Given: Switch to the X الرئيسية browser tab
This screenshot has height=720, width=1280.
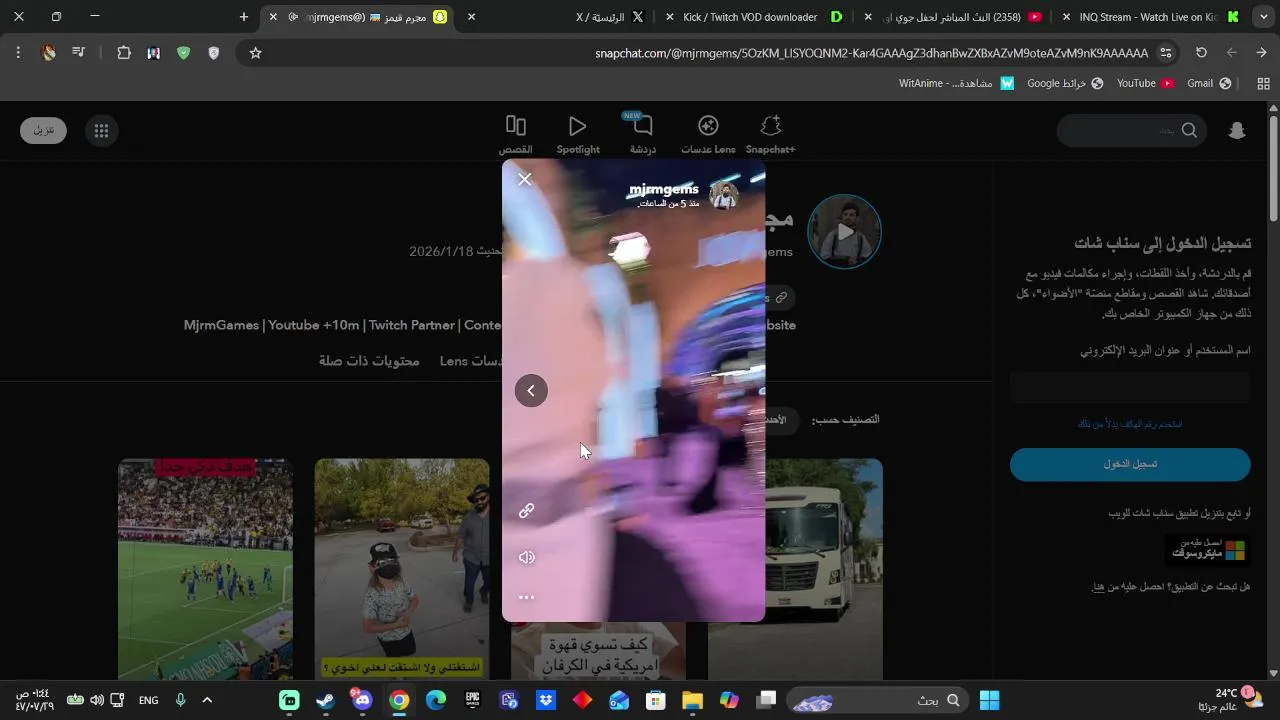Looking at the screenshot, I should click(x=608, y=17).
